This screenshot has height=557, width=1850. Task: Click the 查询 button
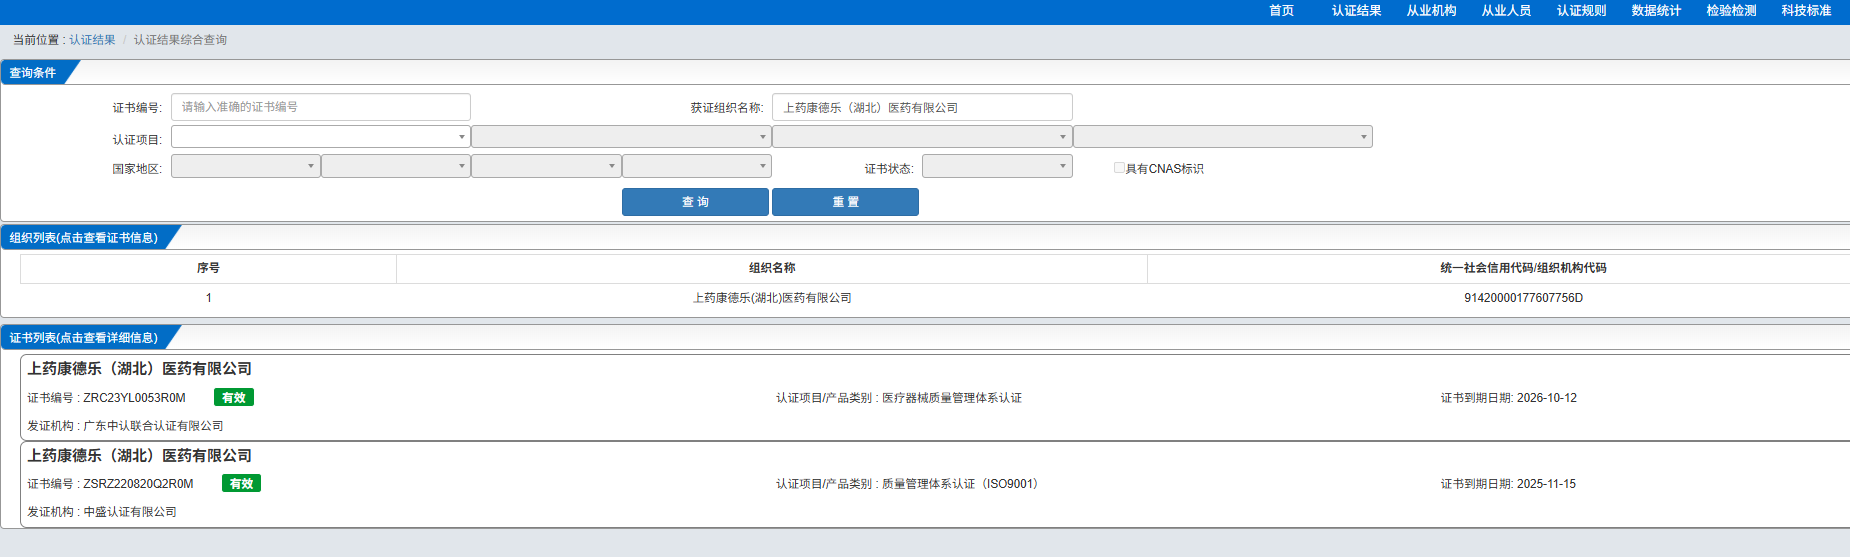(x=695, y=202)
